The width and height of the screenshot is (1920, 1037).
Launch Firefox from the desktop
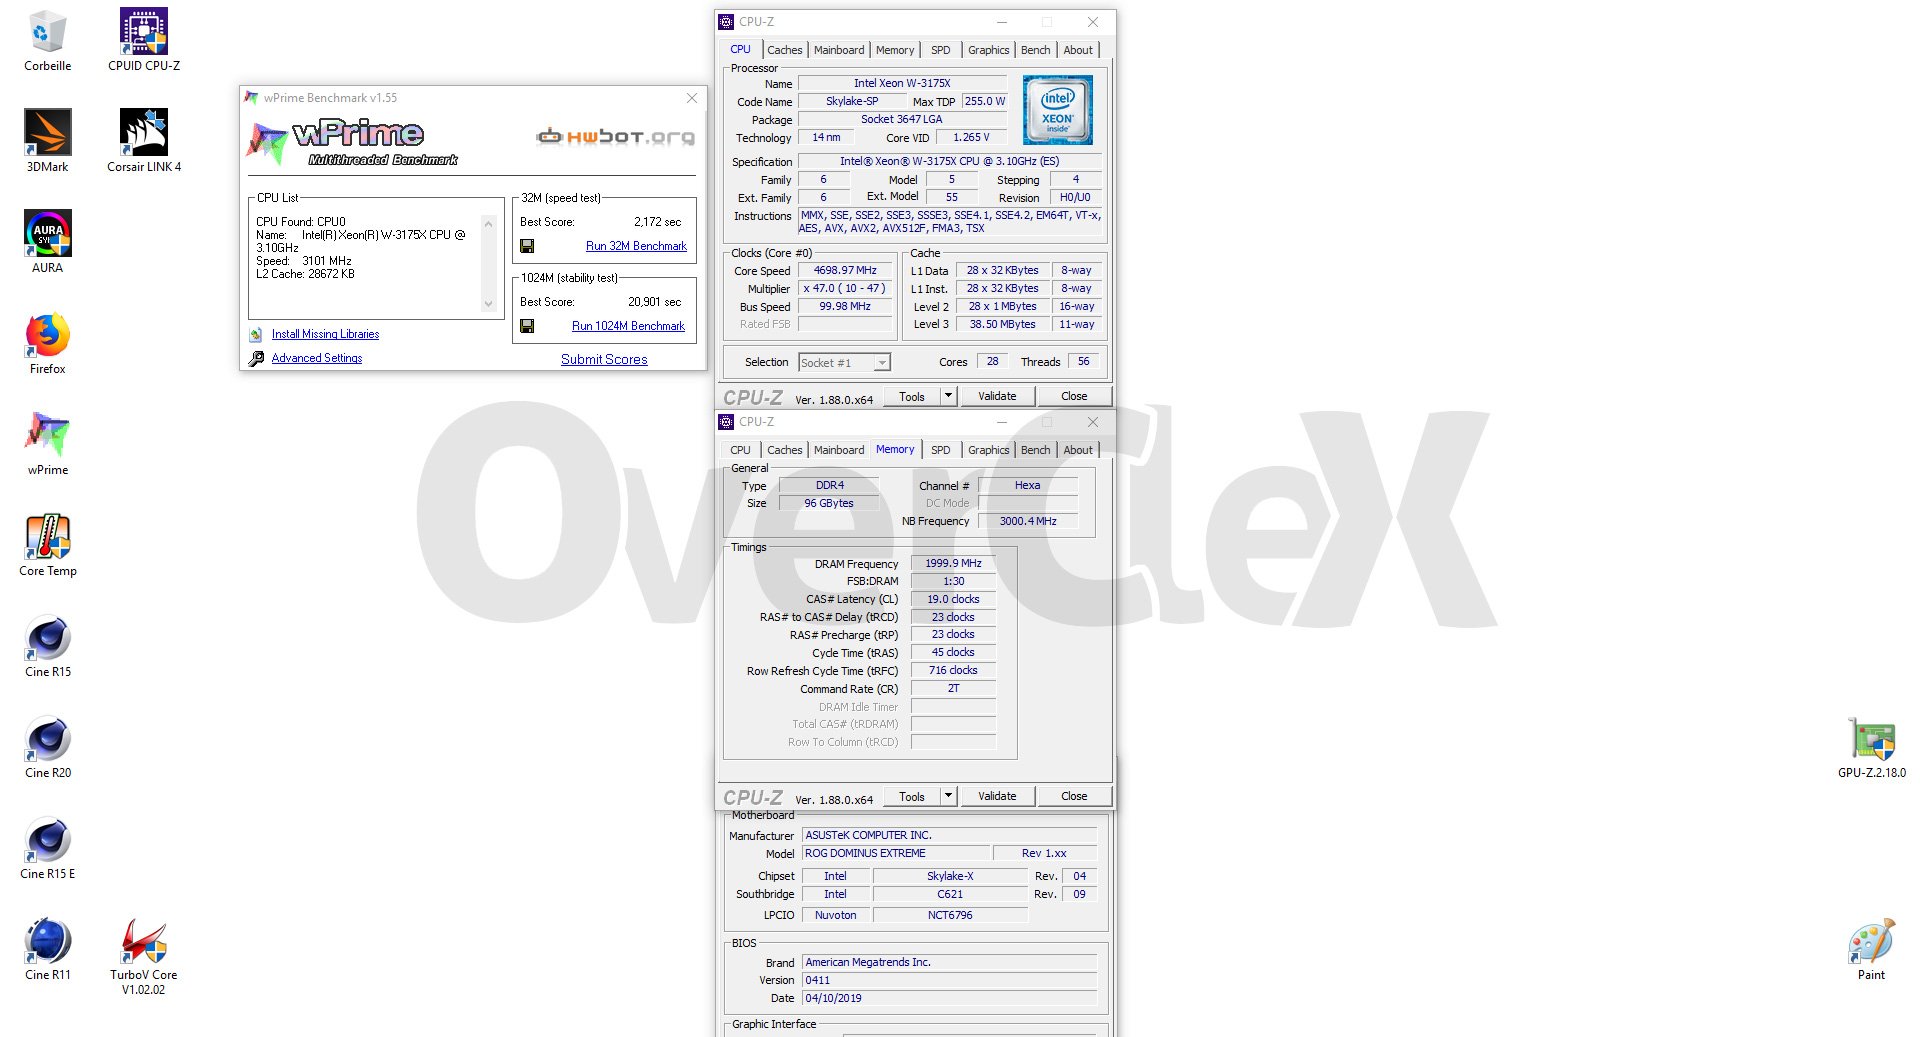click(47, 343)
